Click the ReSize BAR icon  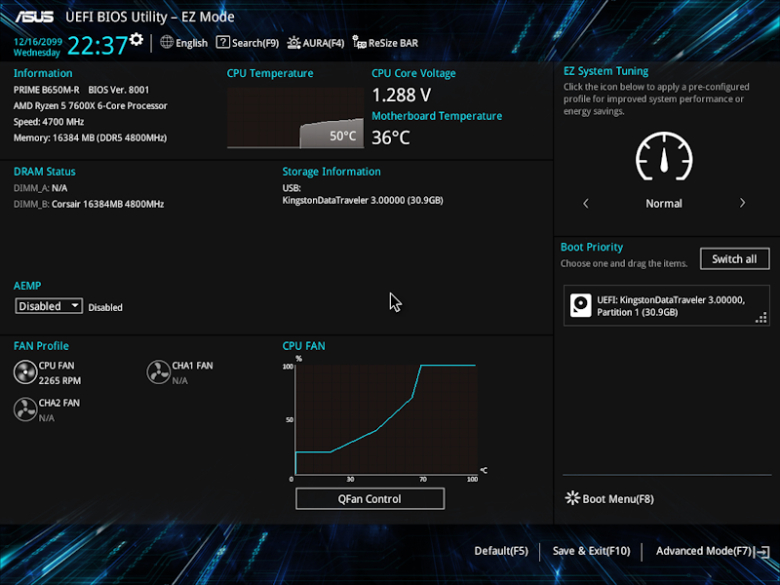pyautogui.click(x=360, y=43)
